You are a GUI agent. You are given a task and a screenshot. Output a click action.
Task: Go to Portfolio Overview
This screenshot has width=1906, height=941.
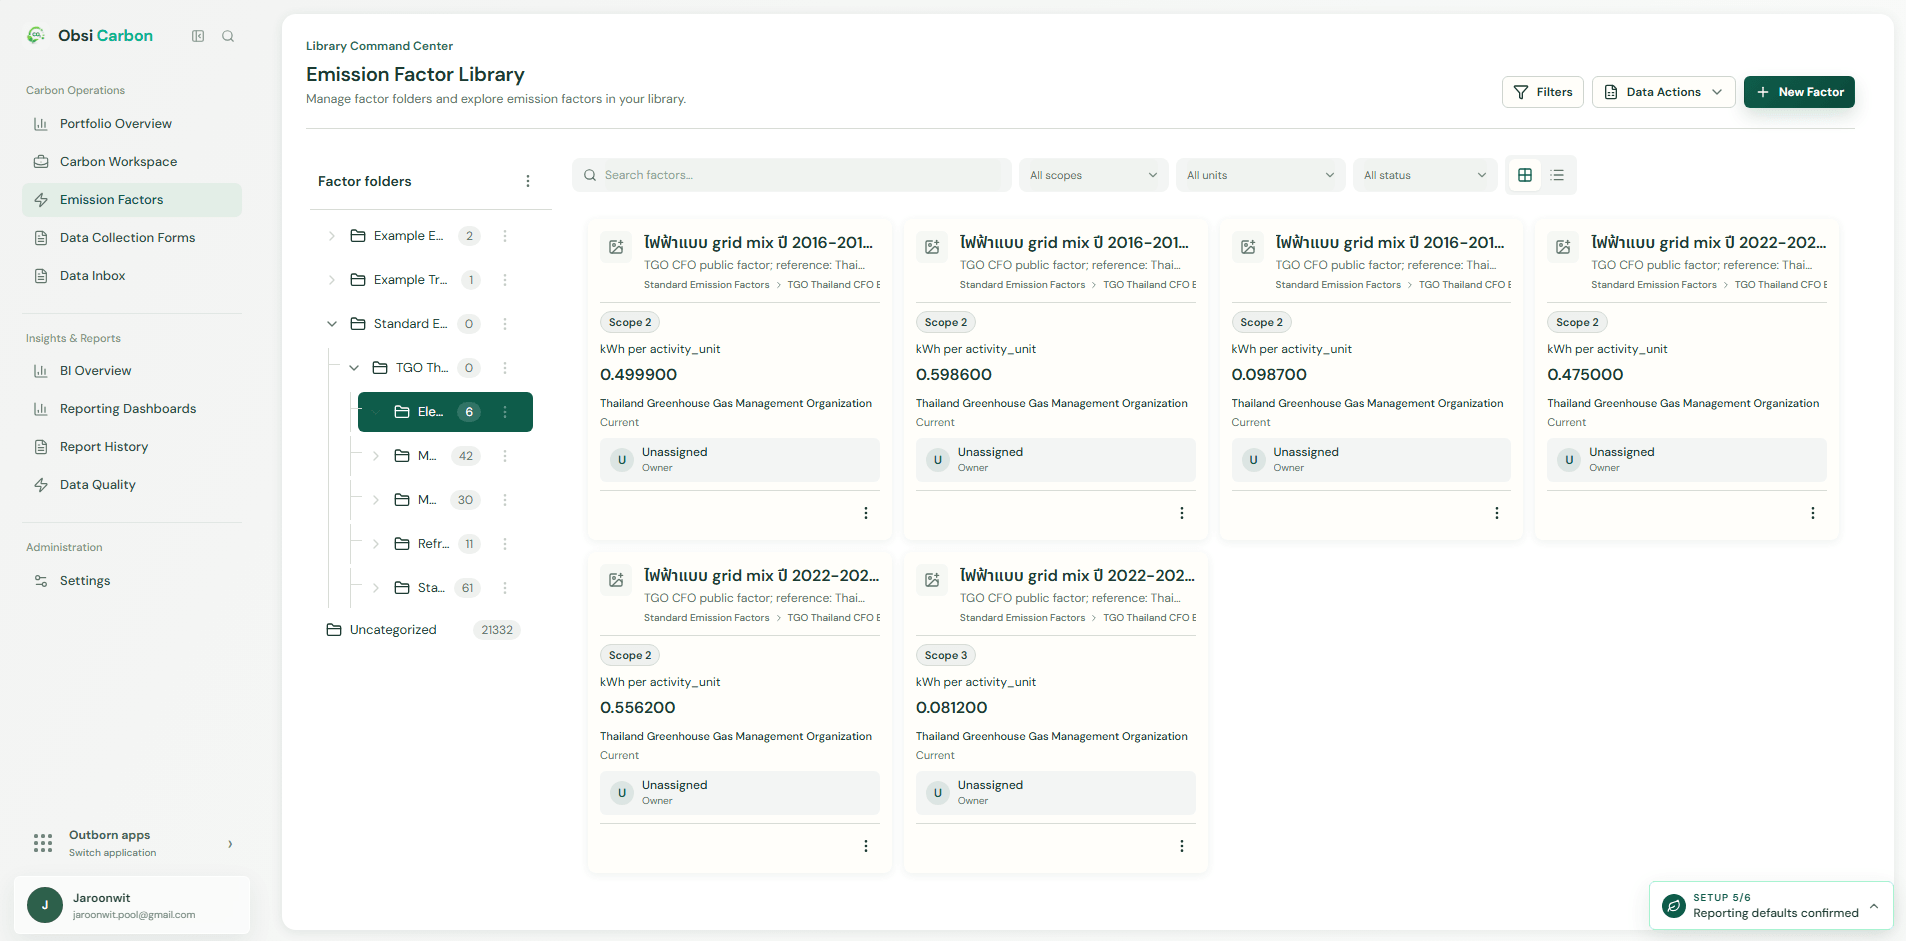pyautogui.click(x=132, y=124)
